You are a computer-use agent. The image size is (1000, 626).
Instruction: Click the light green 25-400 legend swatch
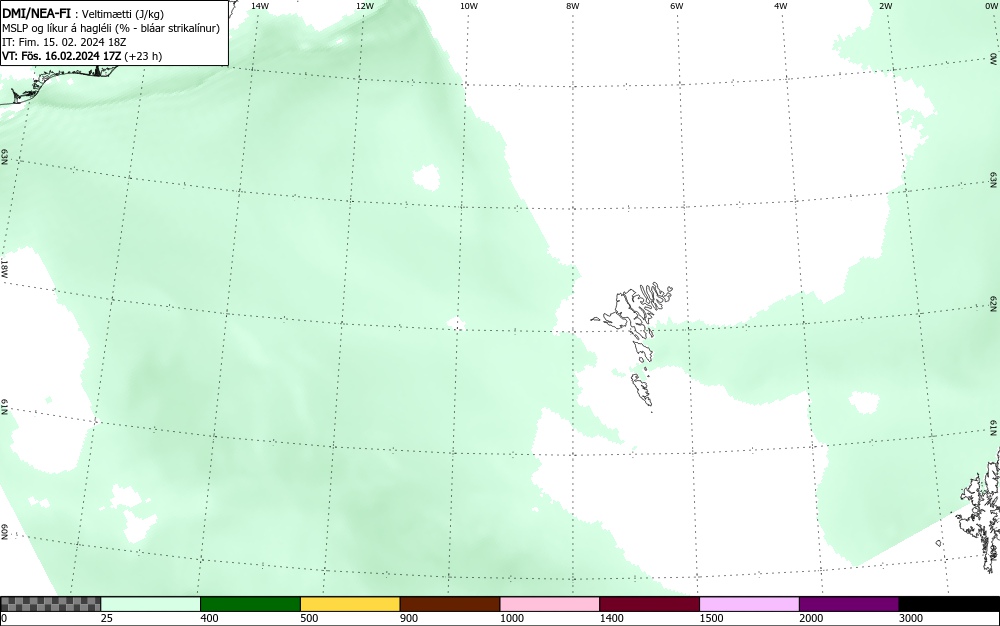151,604
